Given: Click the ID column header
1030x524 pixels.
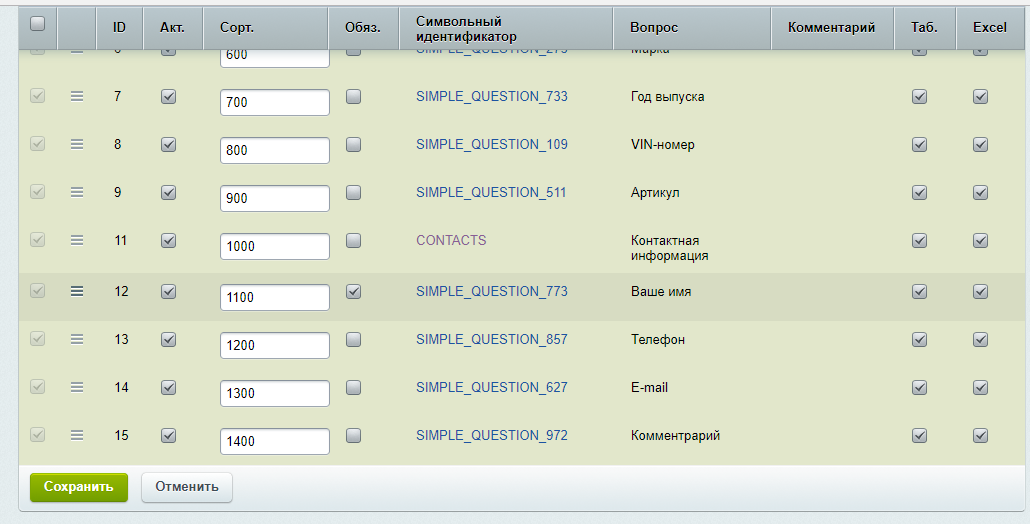Looking at the screenshot, I should [118, 28].
